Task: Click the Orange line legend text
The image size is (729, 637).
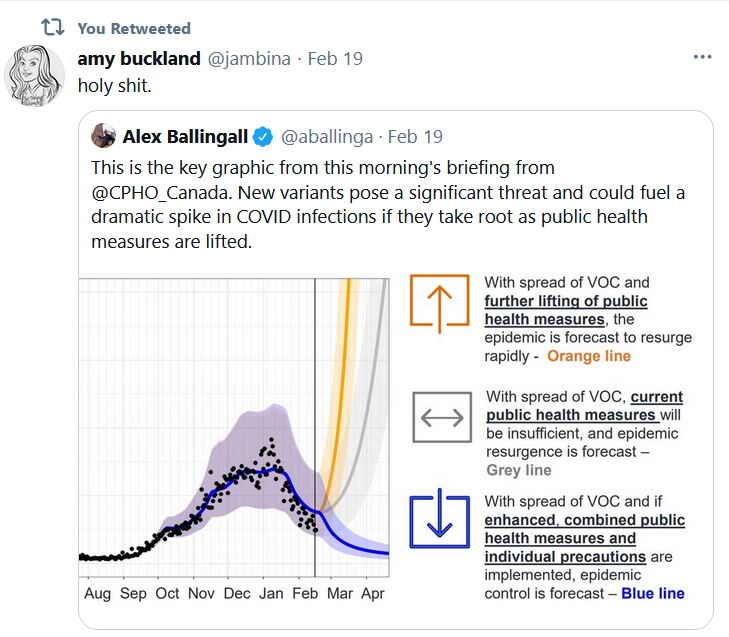Action: tap(589, 356)
